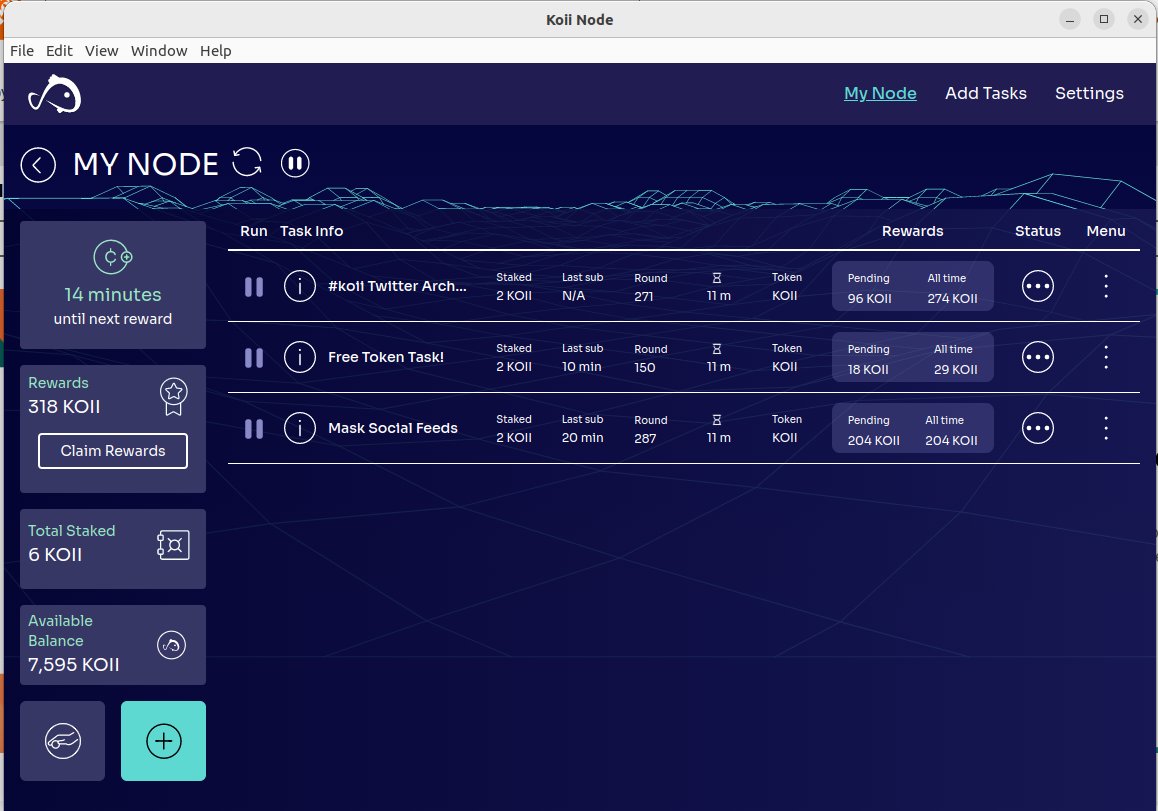
Task: Click the hourglass icon in Mask Social row
Action: pyautogui.click(x=716, y=420)
